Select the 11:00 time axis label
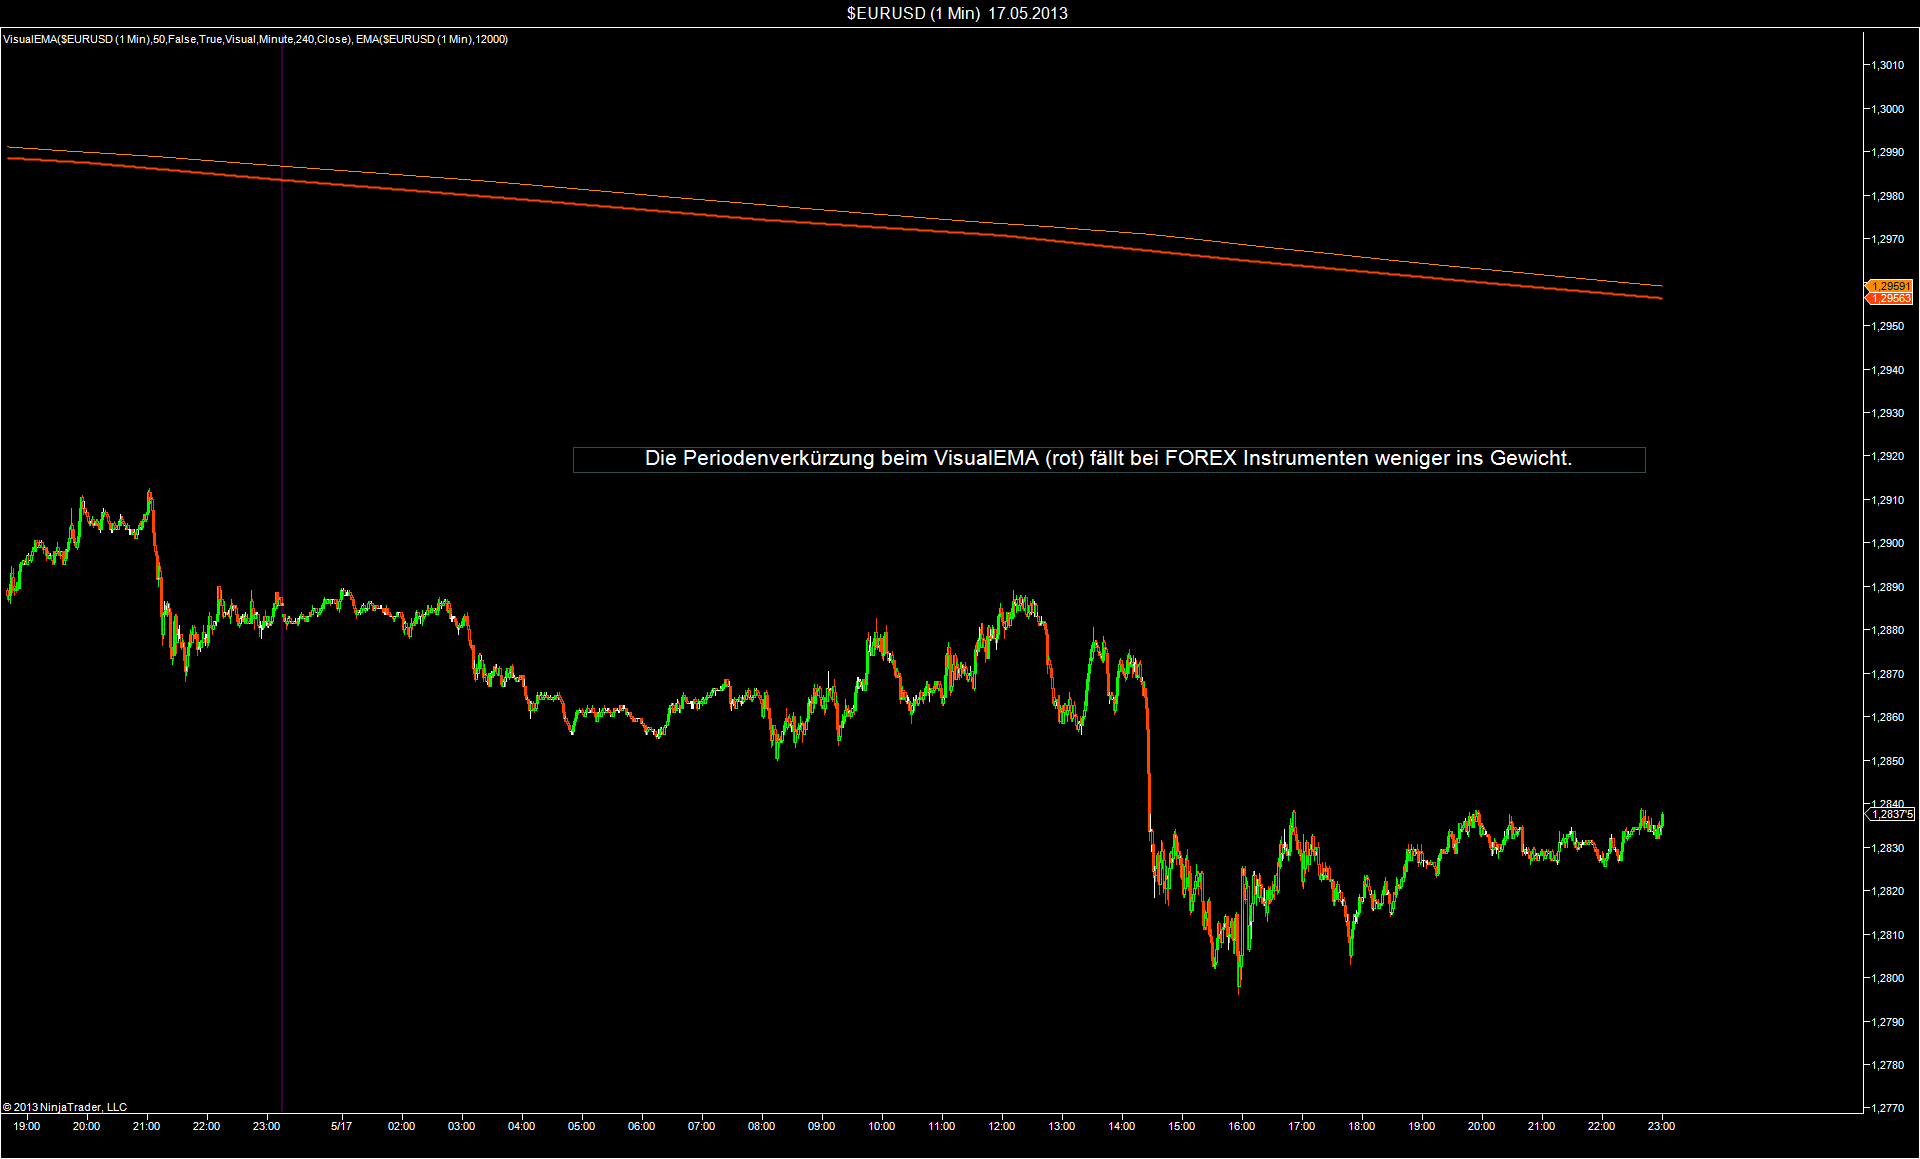Image resolution: width=1920 pixels, height=1159 pixels. [942, 1126]
